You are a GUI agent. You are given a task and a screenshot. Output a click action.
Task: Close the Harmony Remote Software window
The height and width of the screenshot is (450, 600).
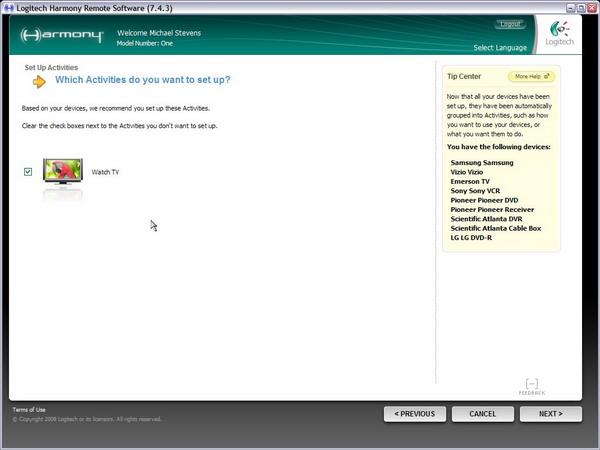592,8
